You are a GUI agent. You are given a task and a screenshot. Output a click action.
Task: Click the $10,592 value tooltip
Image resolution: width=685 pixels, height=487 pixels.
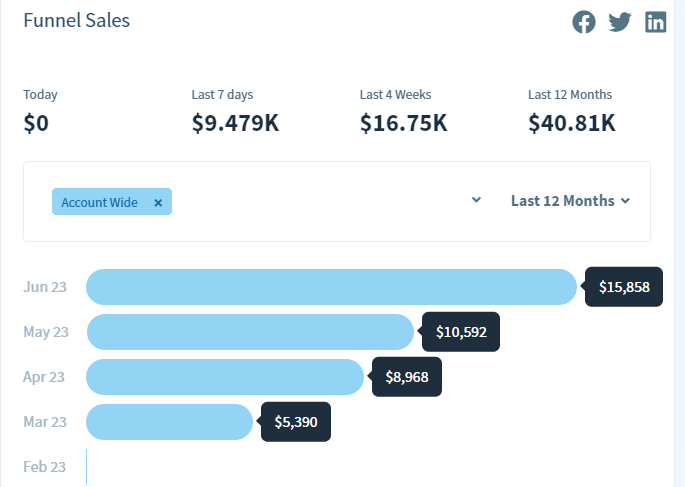pyautogui.click(x=461, y=332)
